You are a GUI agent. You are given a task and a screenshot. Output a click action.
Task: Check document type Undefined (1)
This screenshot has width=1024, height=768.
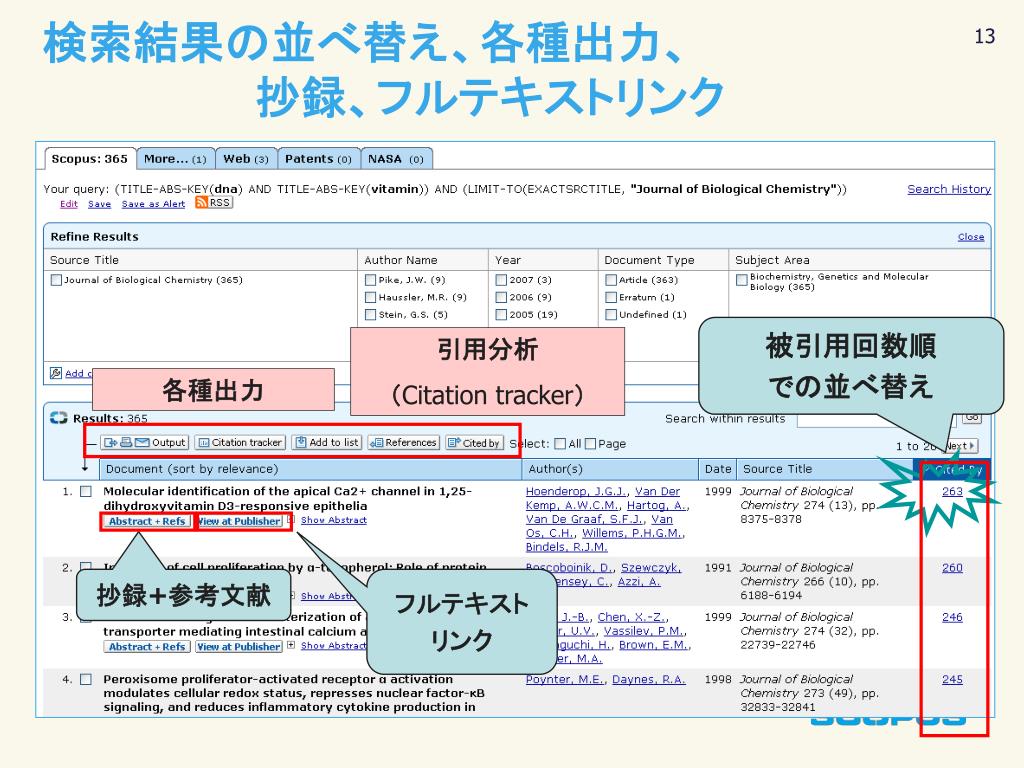[611, 315]
